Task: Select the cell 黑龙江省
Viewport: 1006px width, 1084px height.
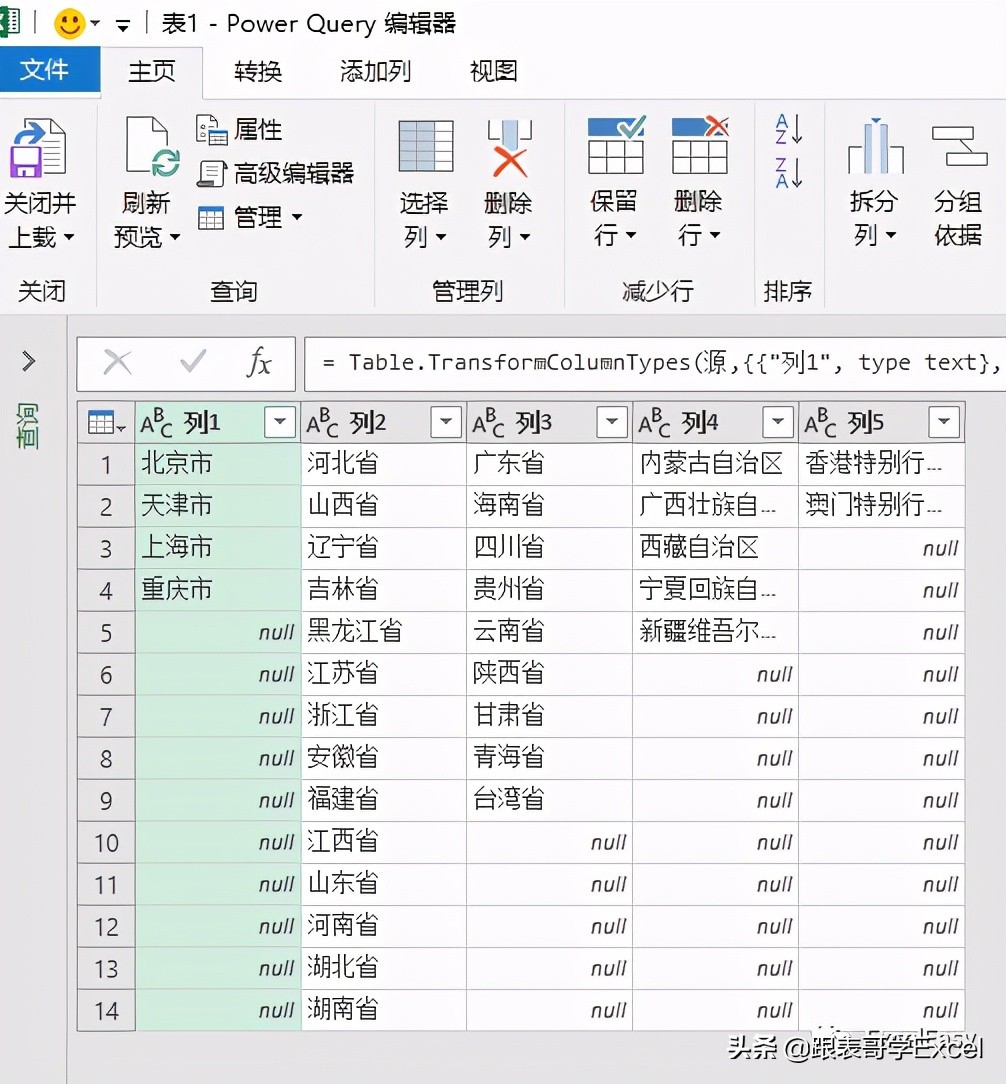Action: (384, 633)
